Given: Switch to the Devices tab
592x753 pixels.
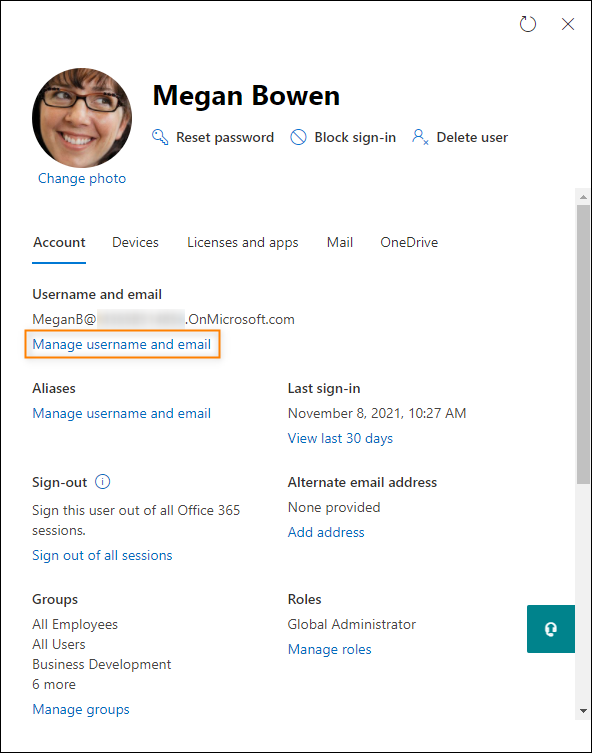Looking at the screenshot, I should pos(135,243).
